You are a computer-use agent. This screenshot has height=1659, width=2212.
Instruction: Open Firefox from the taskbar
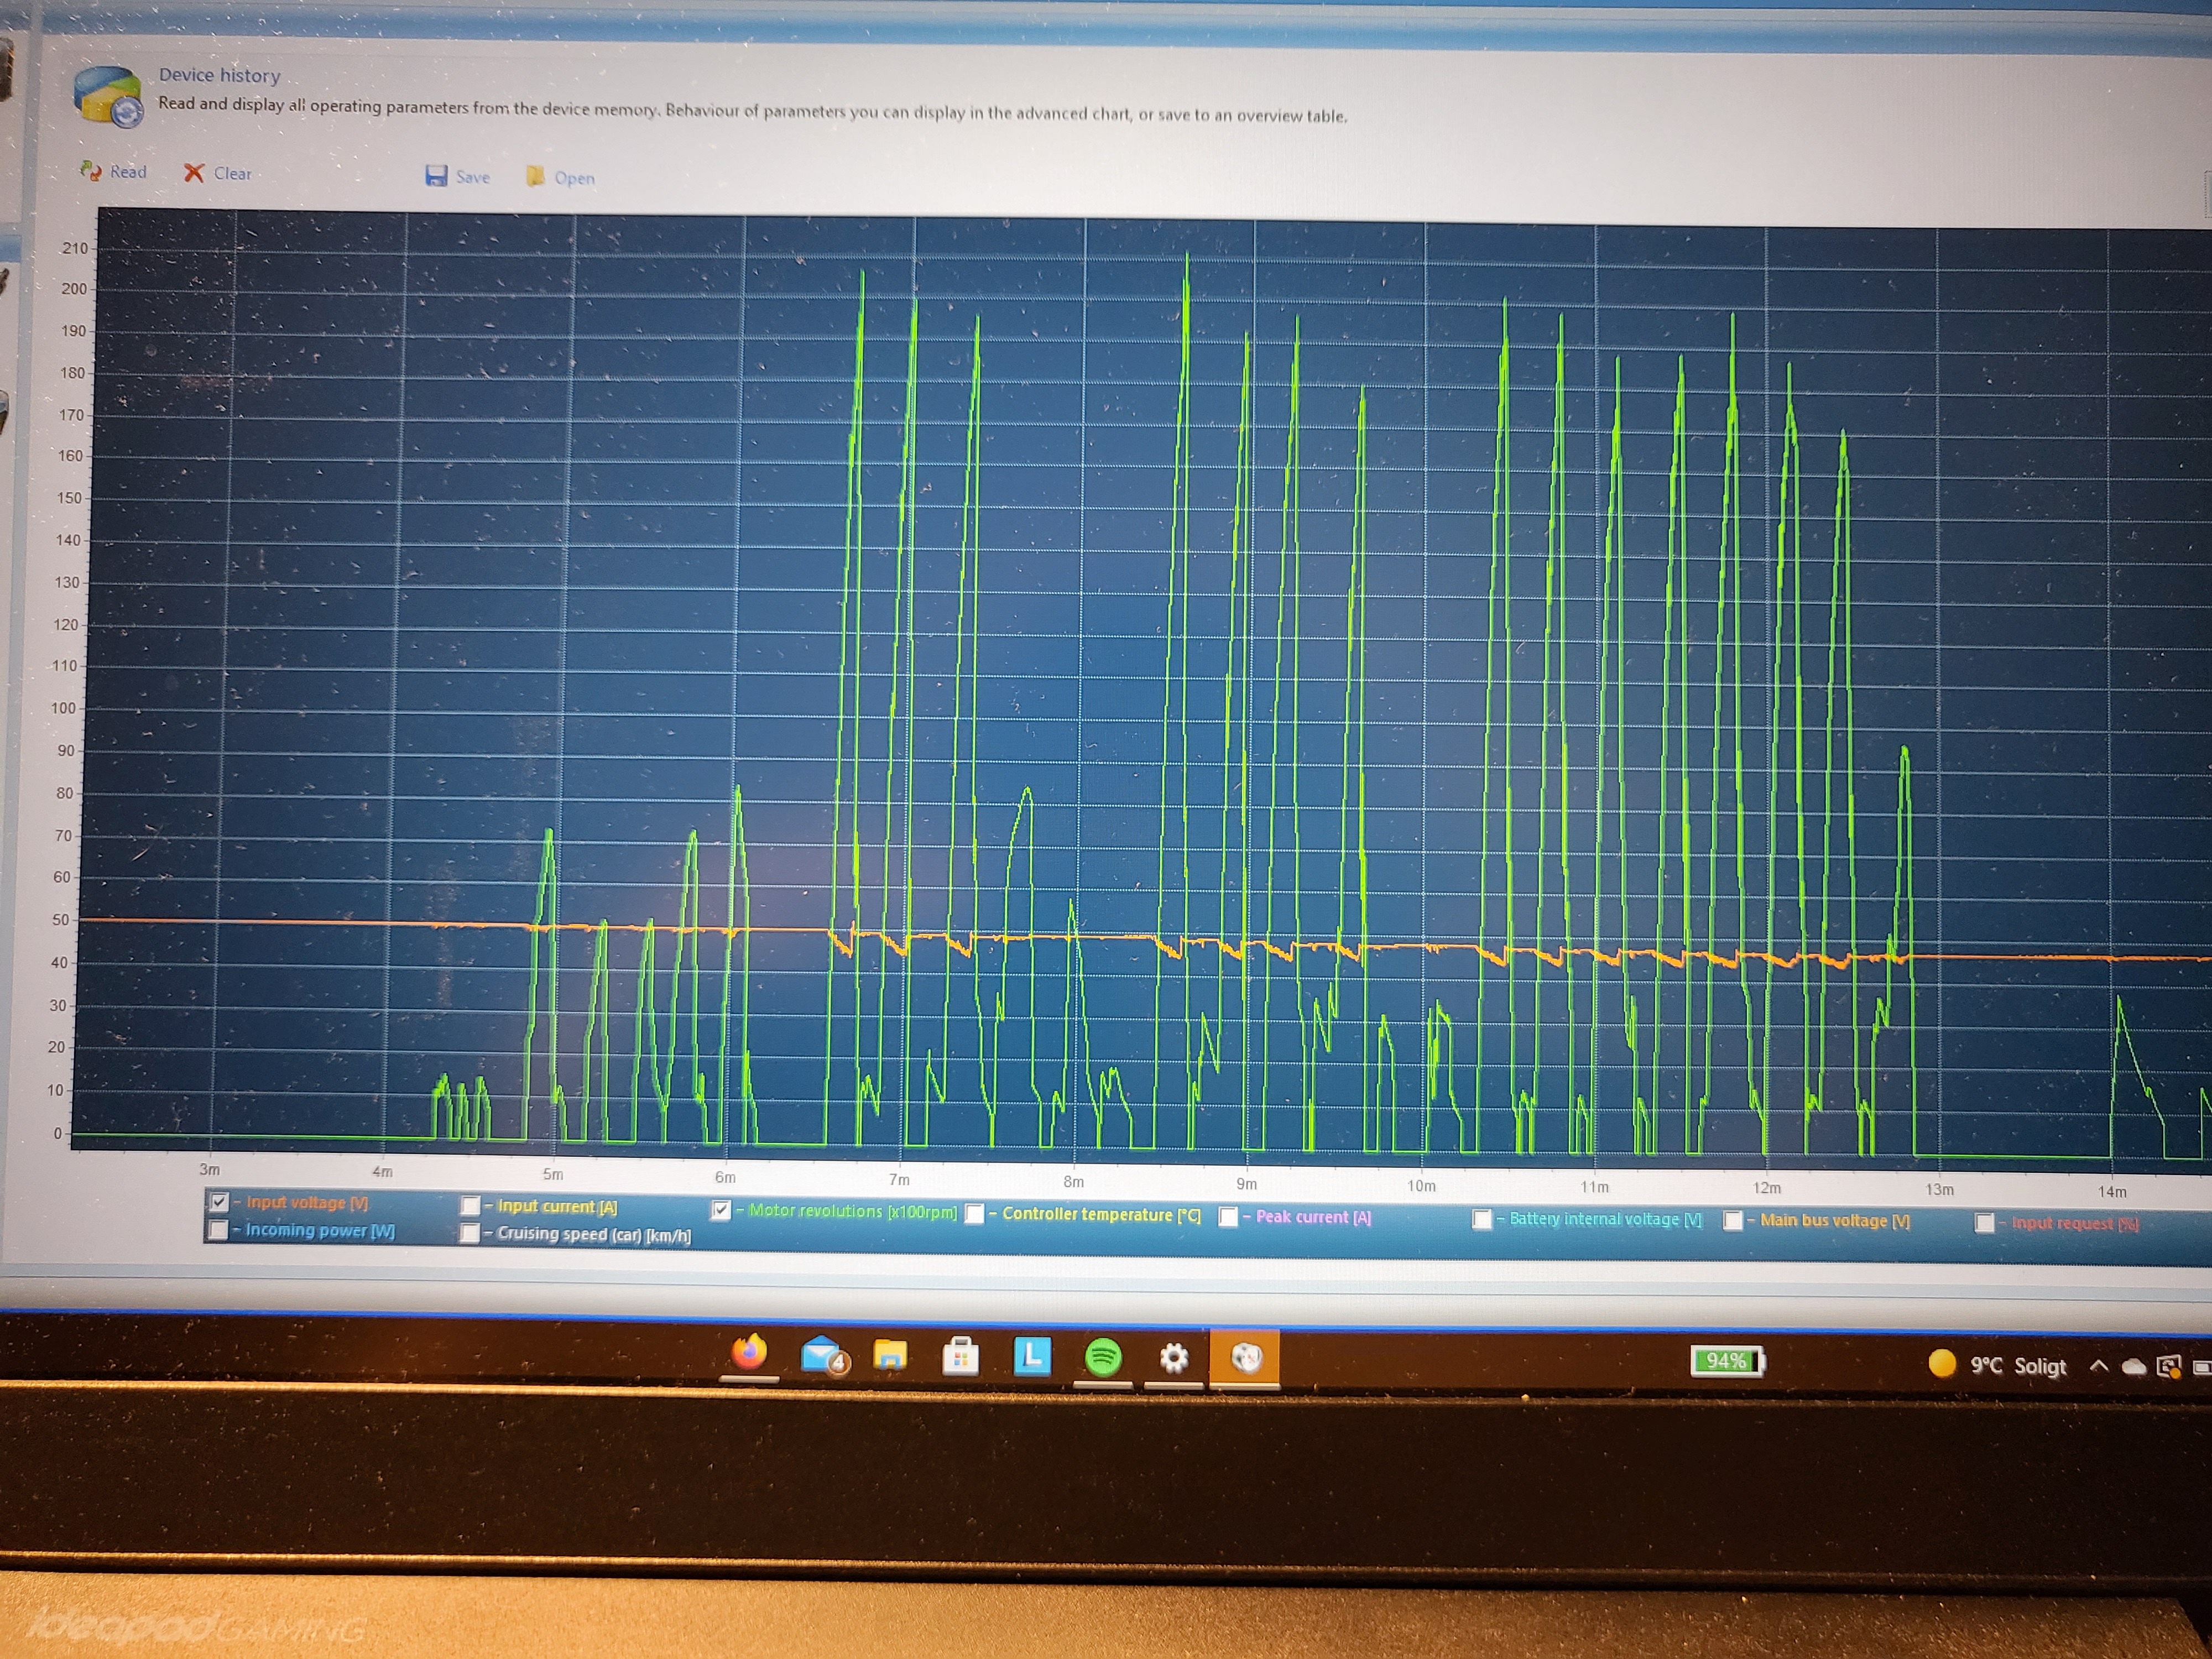749,1353
